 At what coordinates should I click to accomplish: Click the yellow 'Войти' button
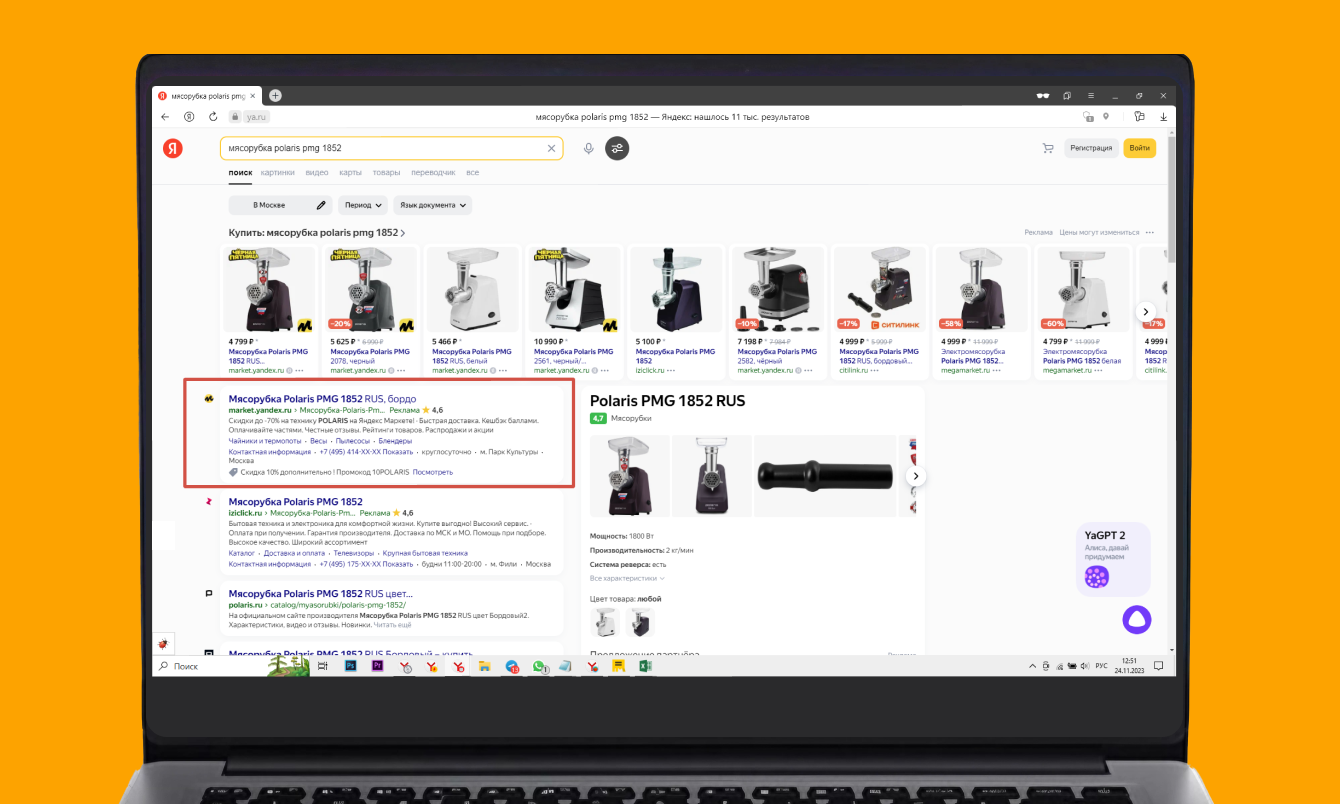point(1139,148)
